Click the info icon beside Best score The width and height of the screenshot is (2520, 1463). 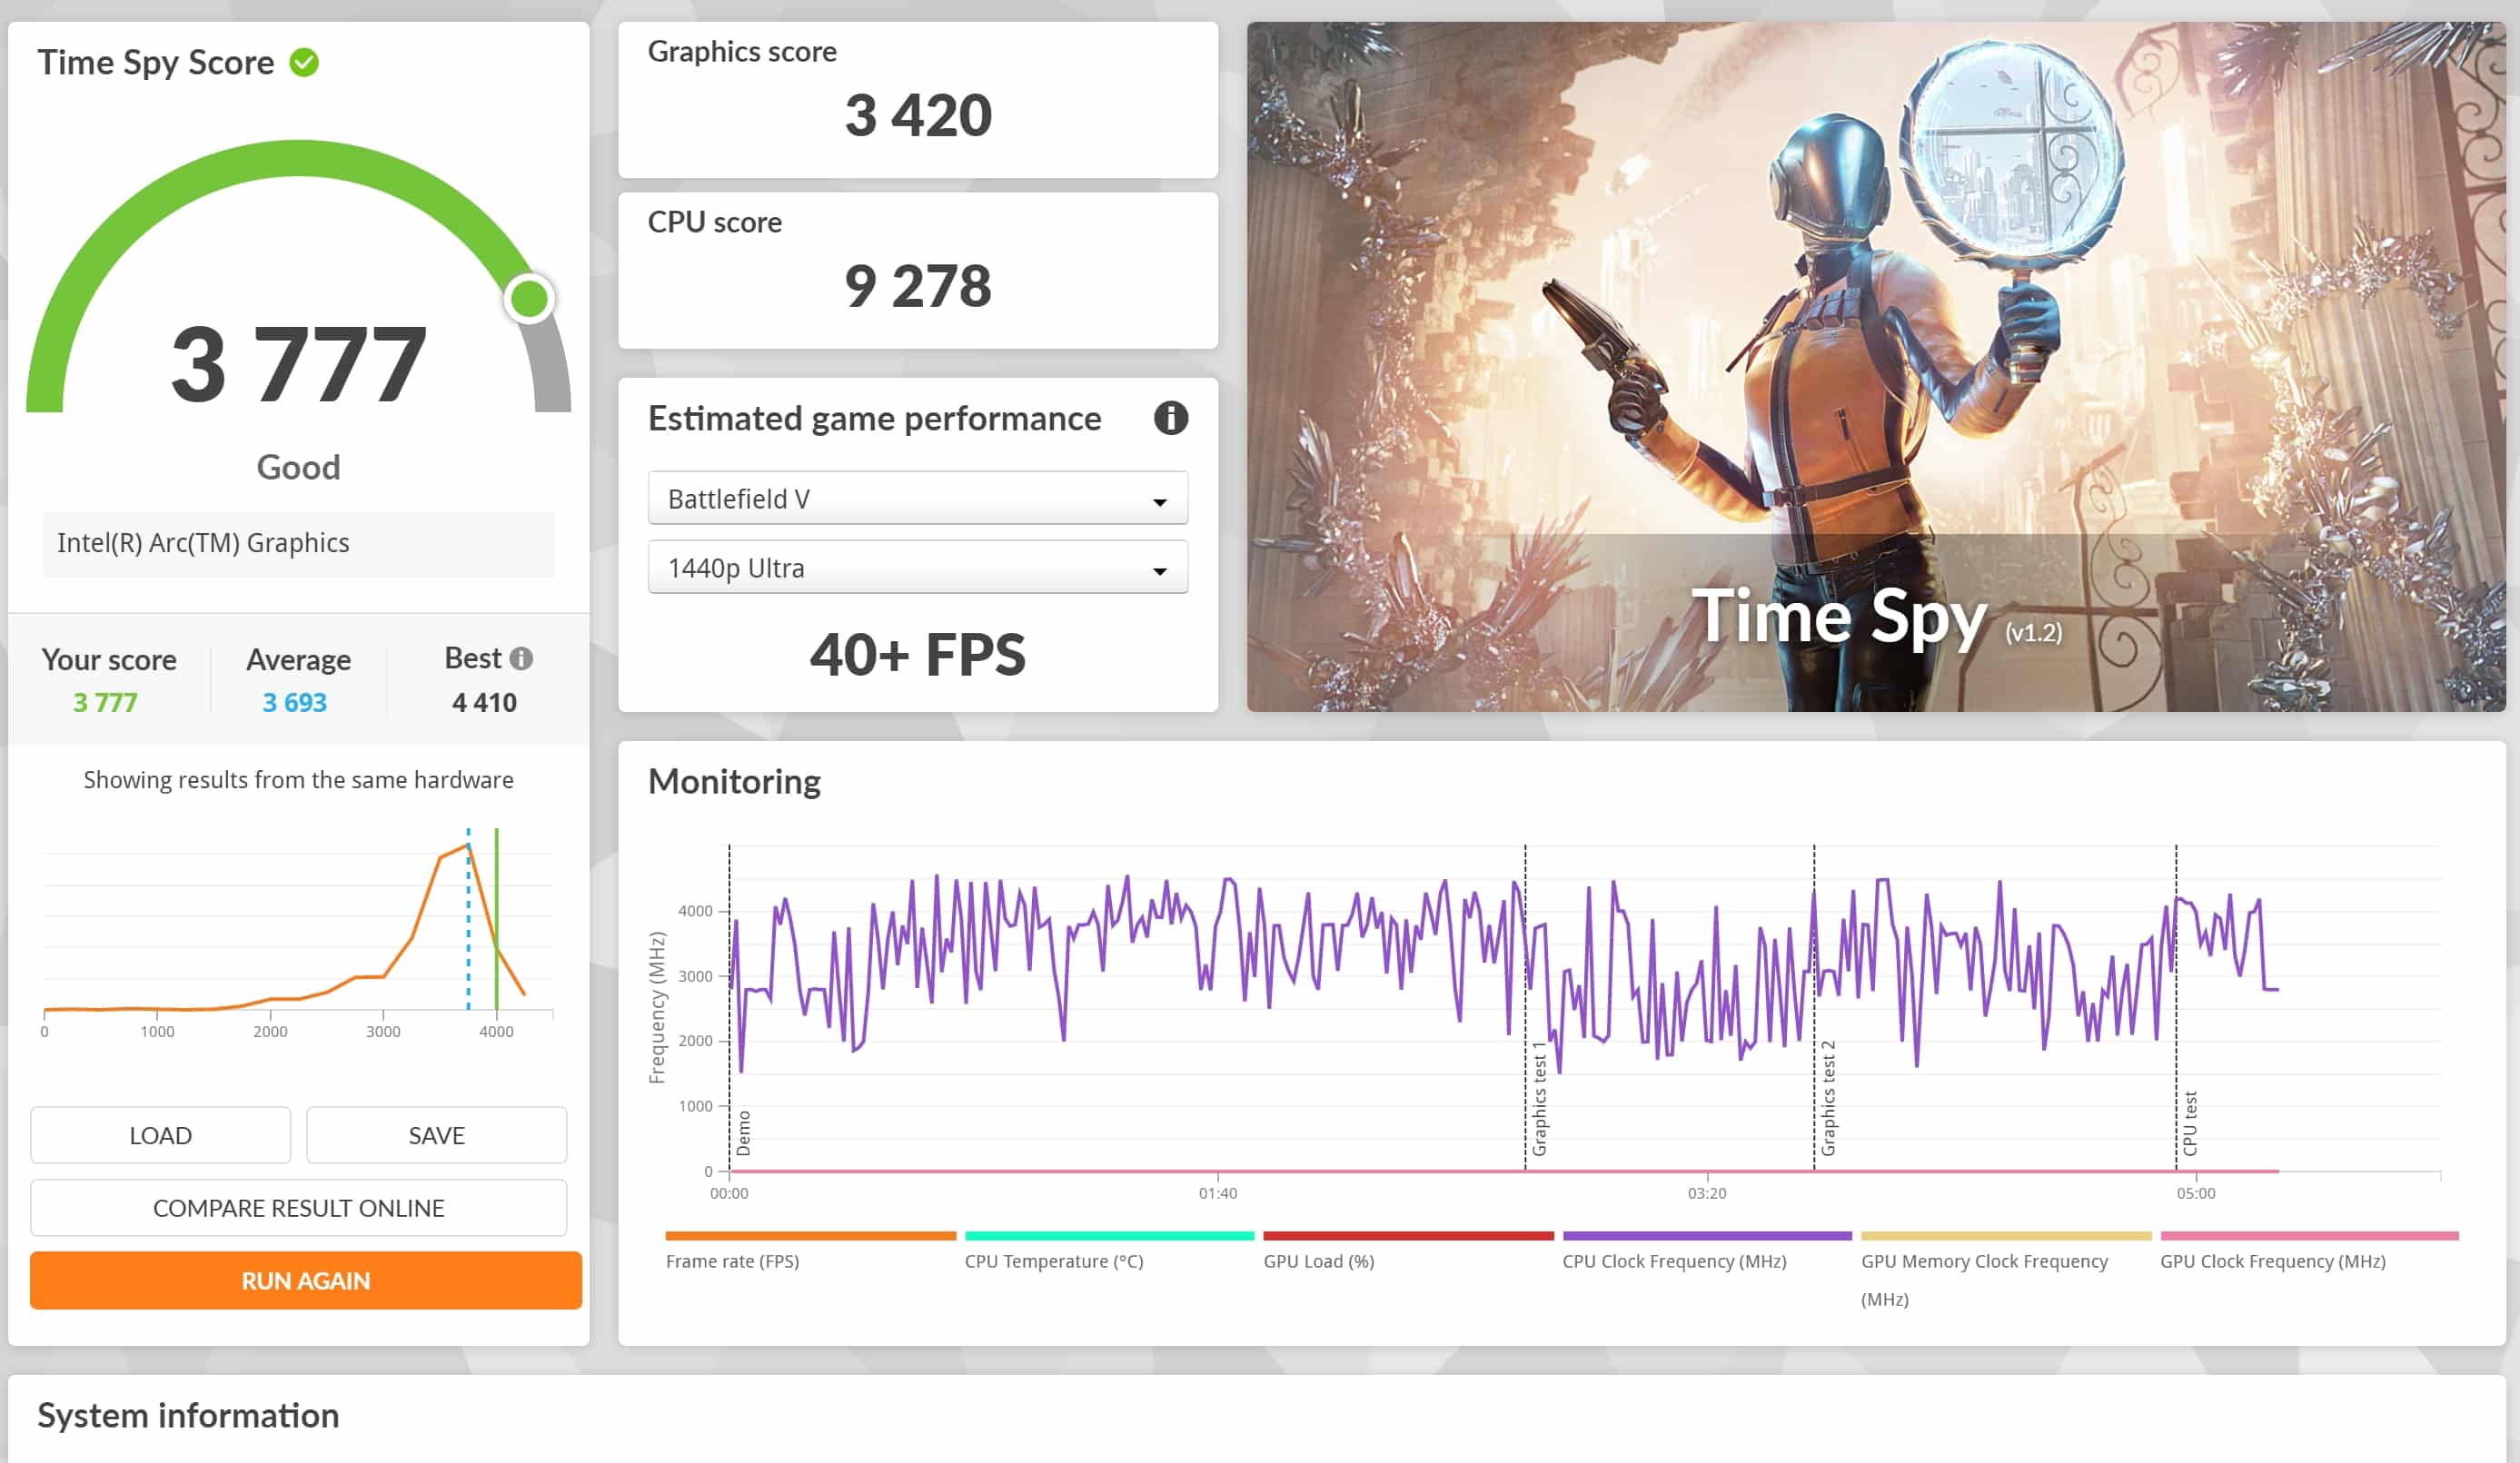[x=521, y=658]
